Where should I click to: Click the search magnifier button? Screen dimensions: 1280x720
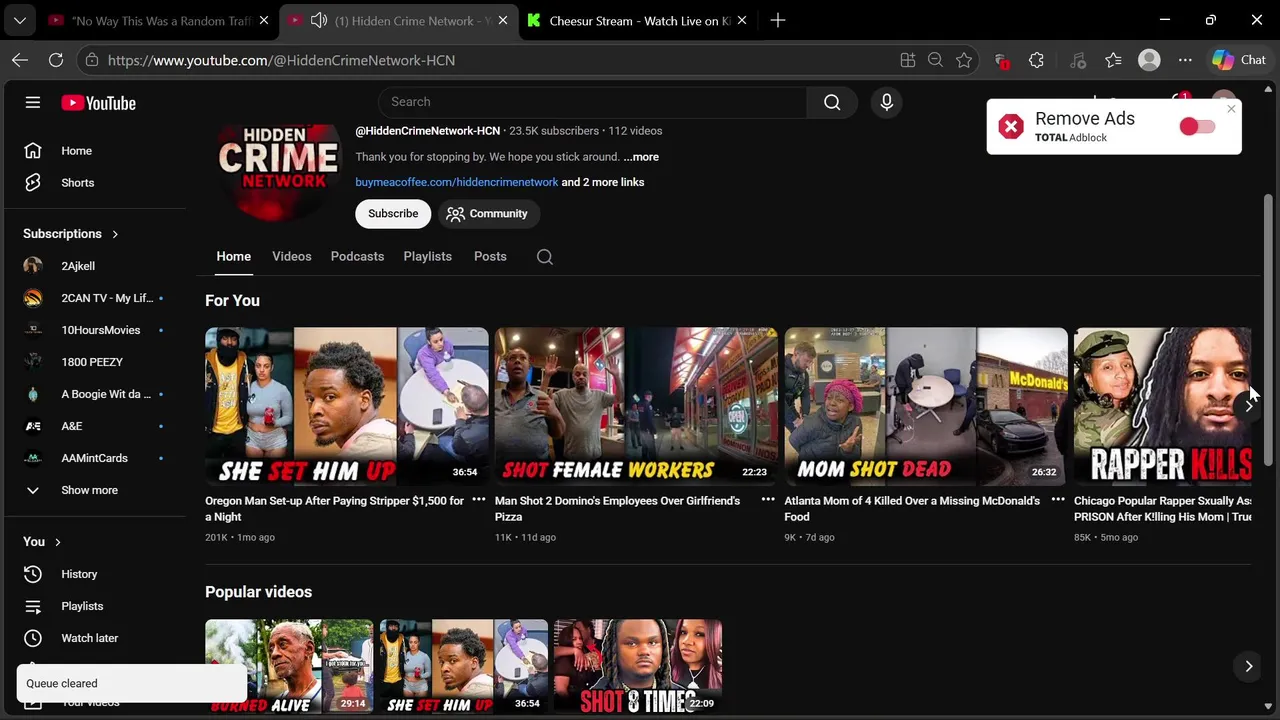click(832, 102)
